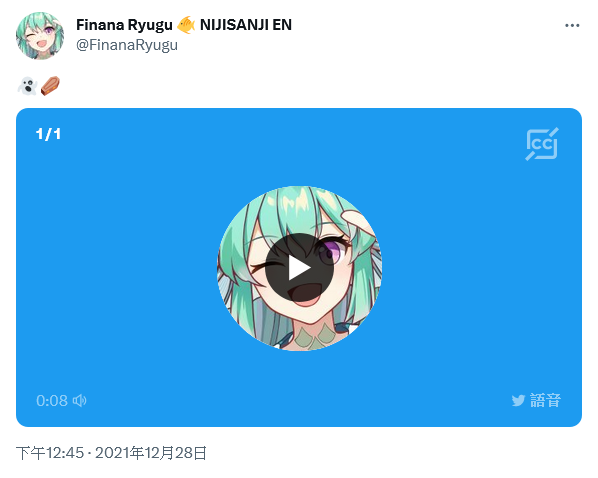Open @FinanaRyugu handle link
Viewport: 598px width, 478px height.
(x=127, y=45)
